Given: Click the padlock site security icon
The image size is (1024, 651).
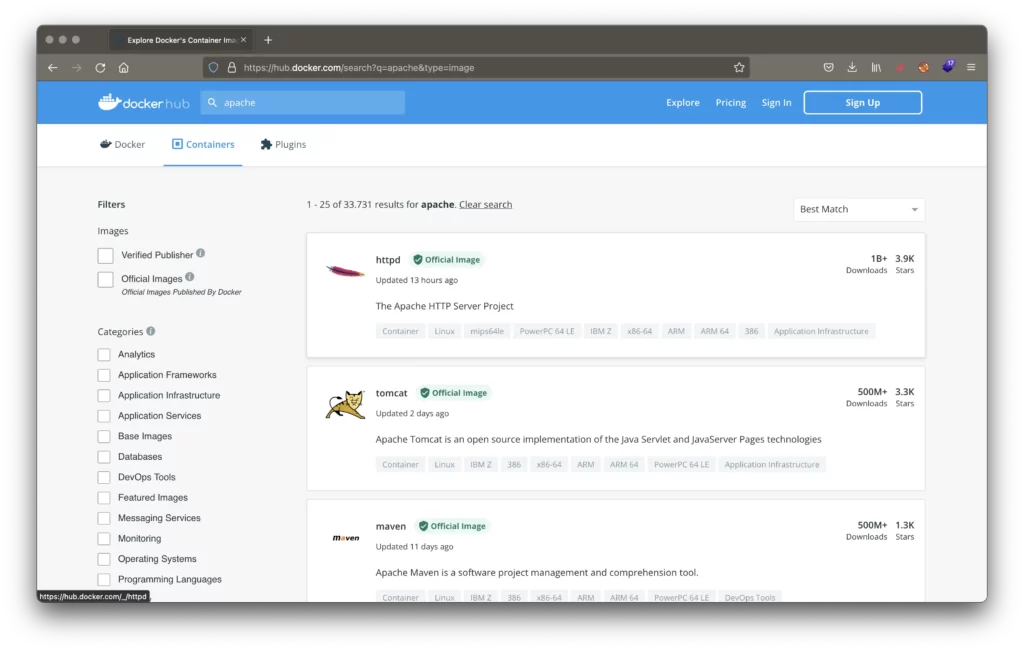Looking at the screenshot, I should point(231,67).
